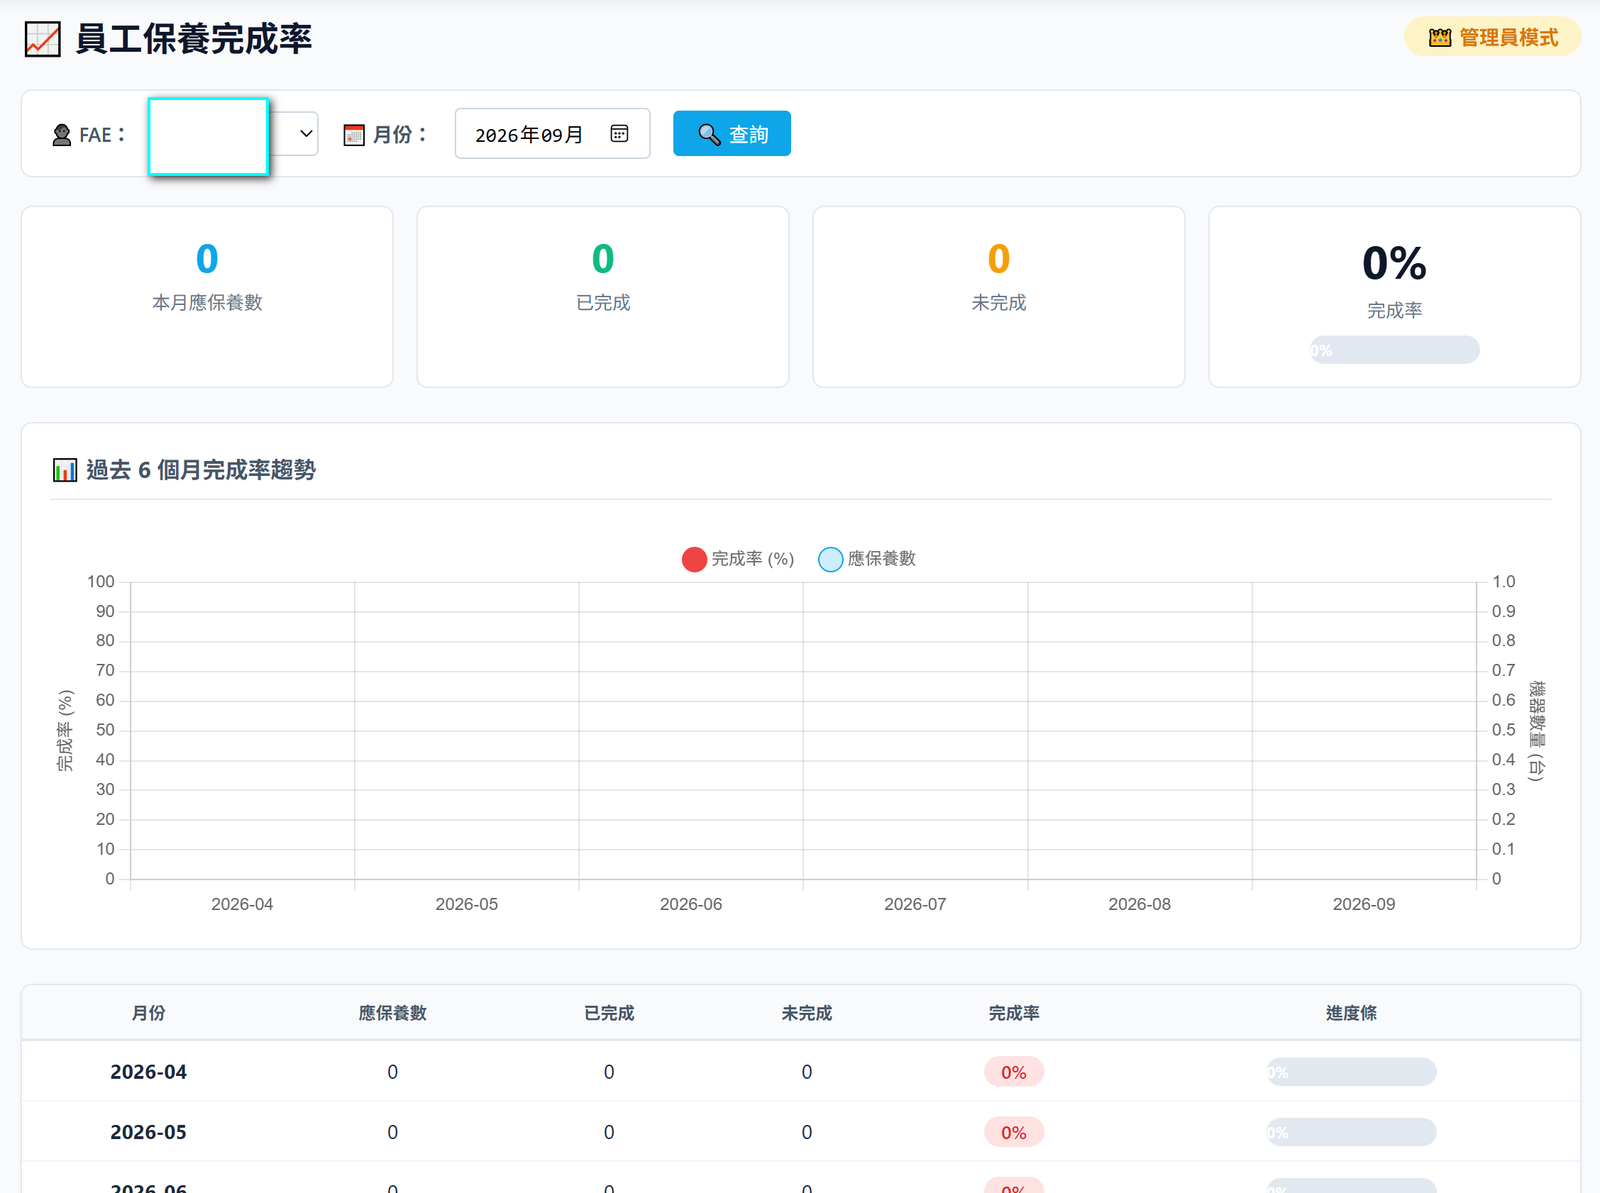Click the 本月應保養數 summary card
The width and height of the screenshot is (1600, 1193).
[x=207, y=297]
